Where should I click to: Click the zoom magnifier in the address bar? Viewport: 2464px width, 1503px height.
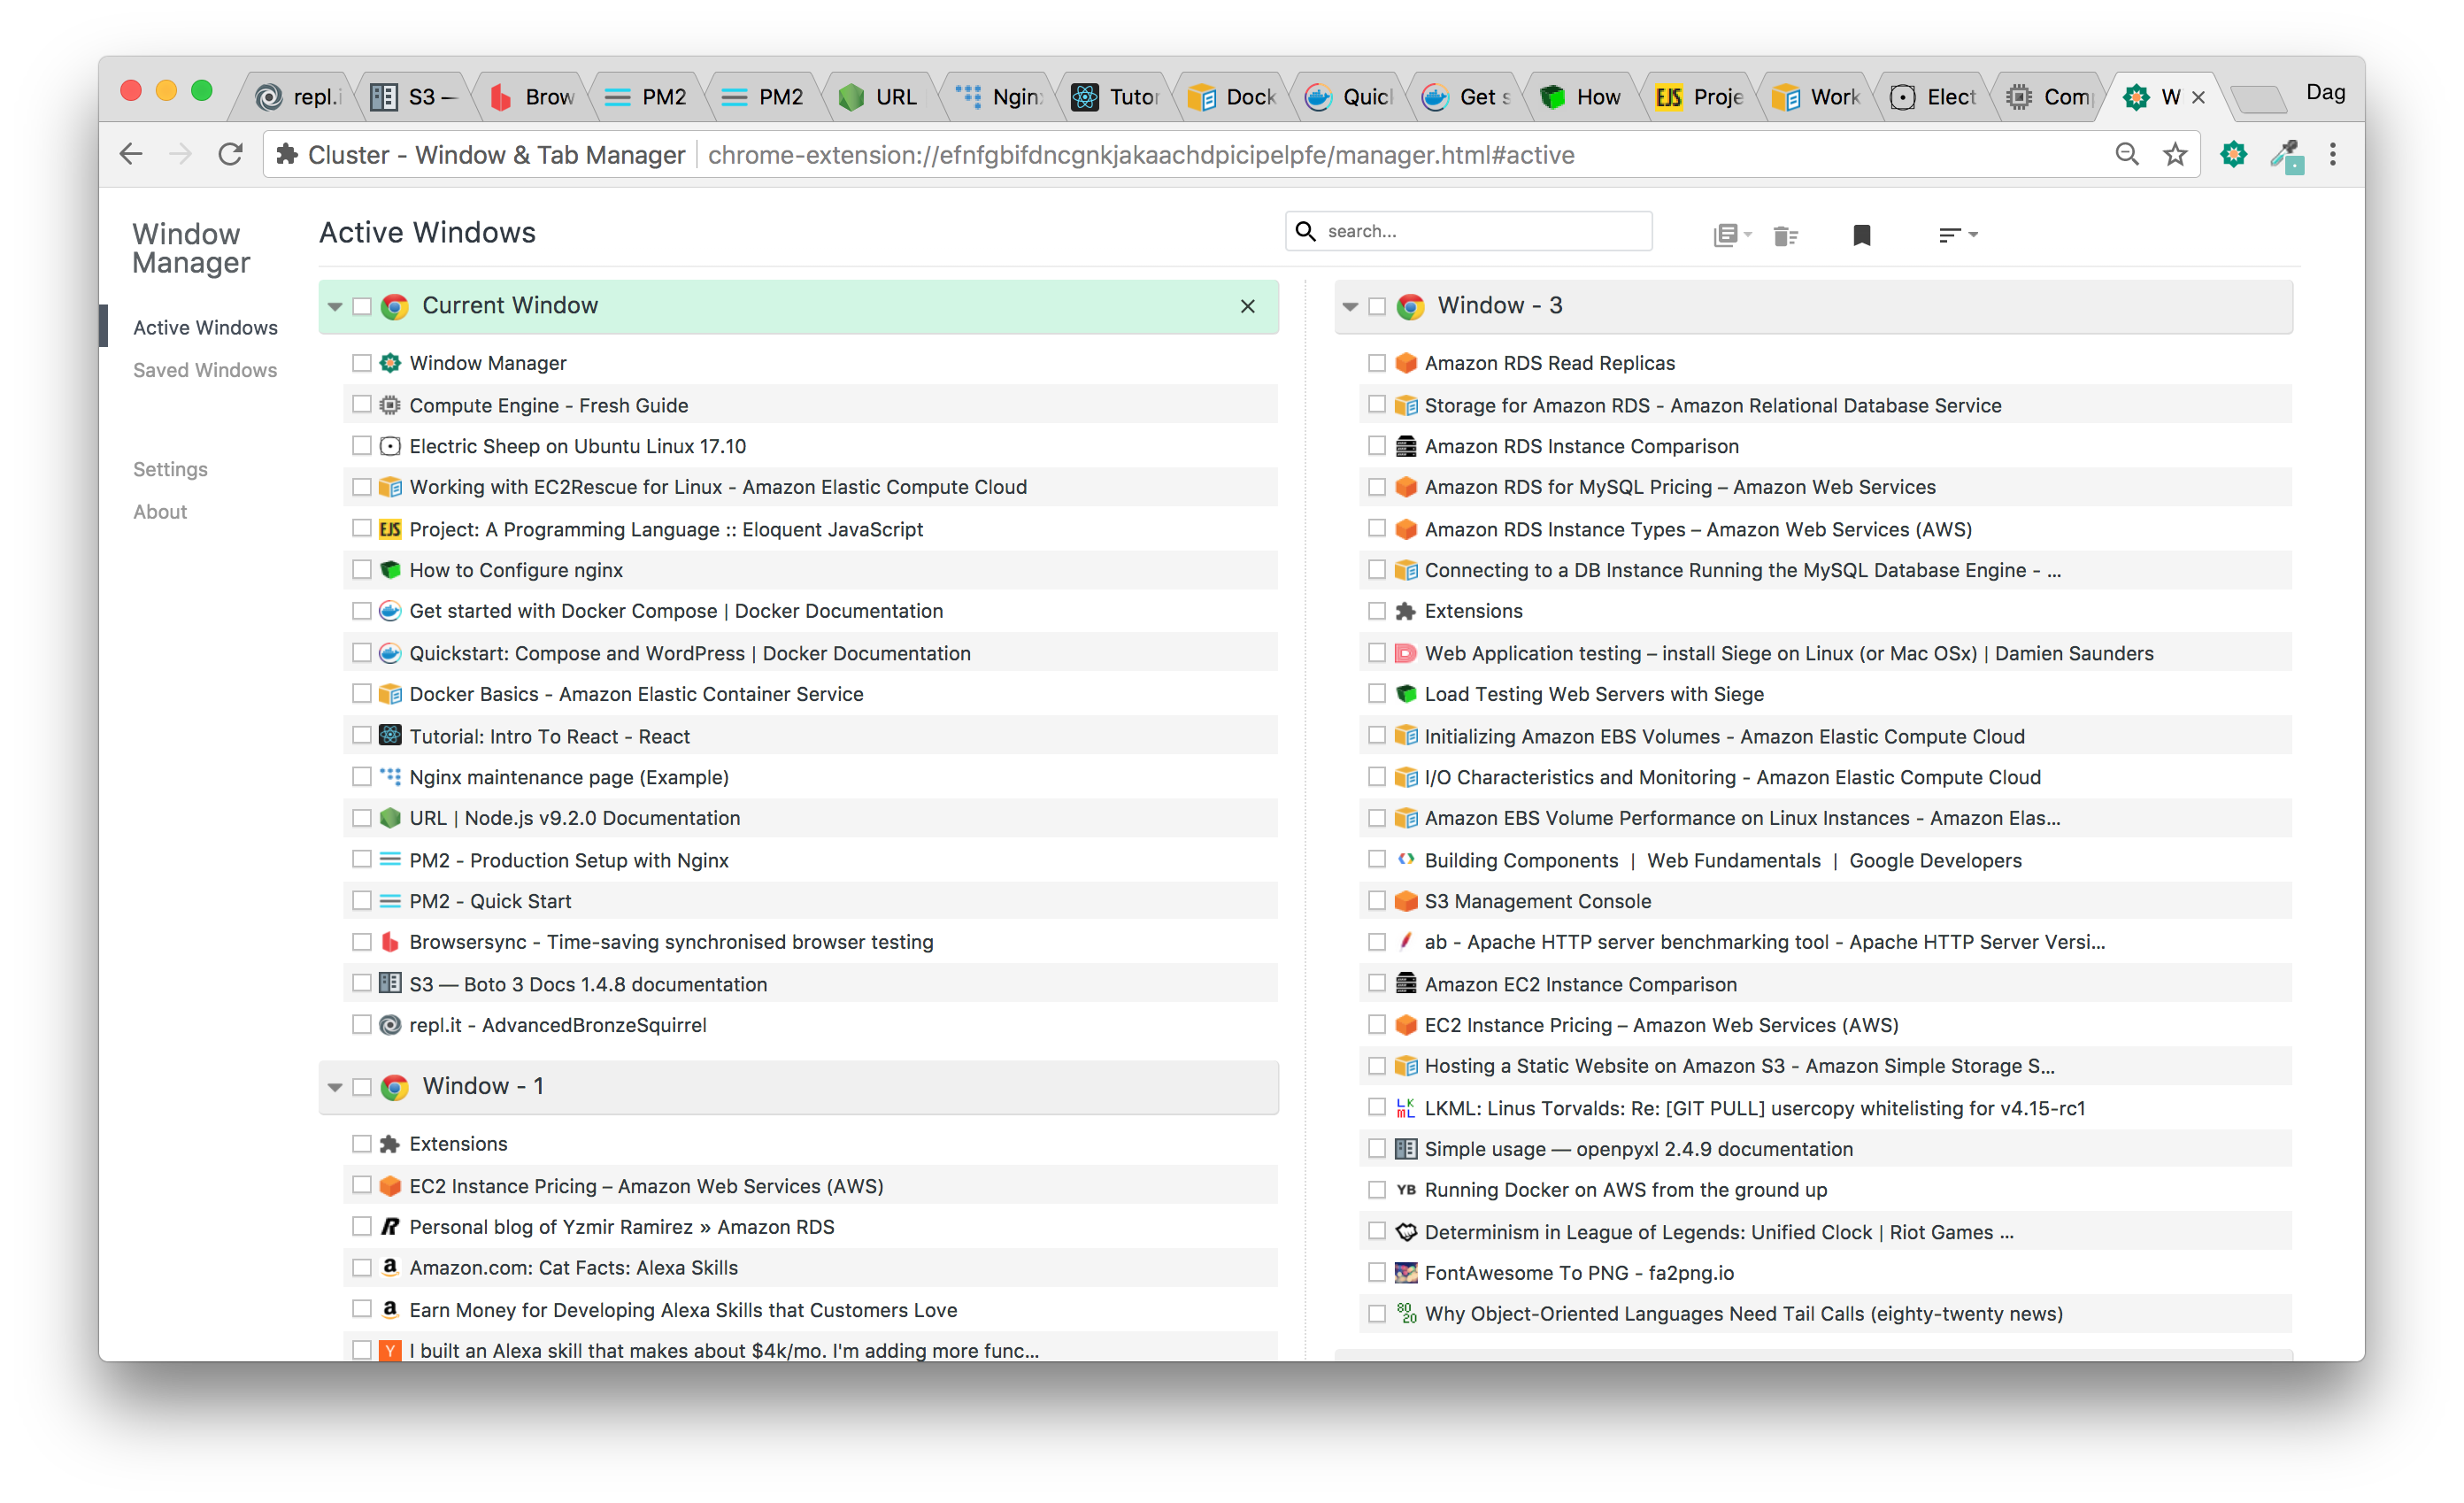coord(2127,155)
